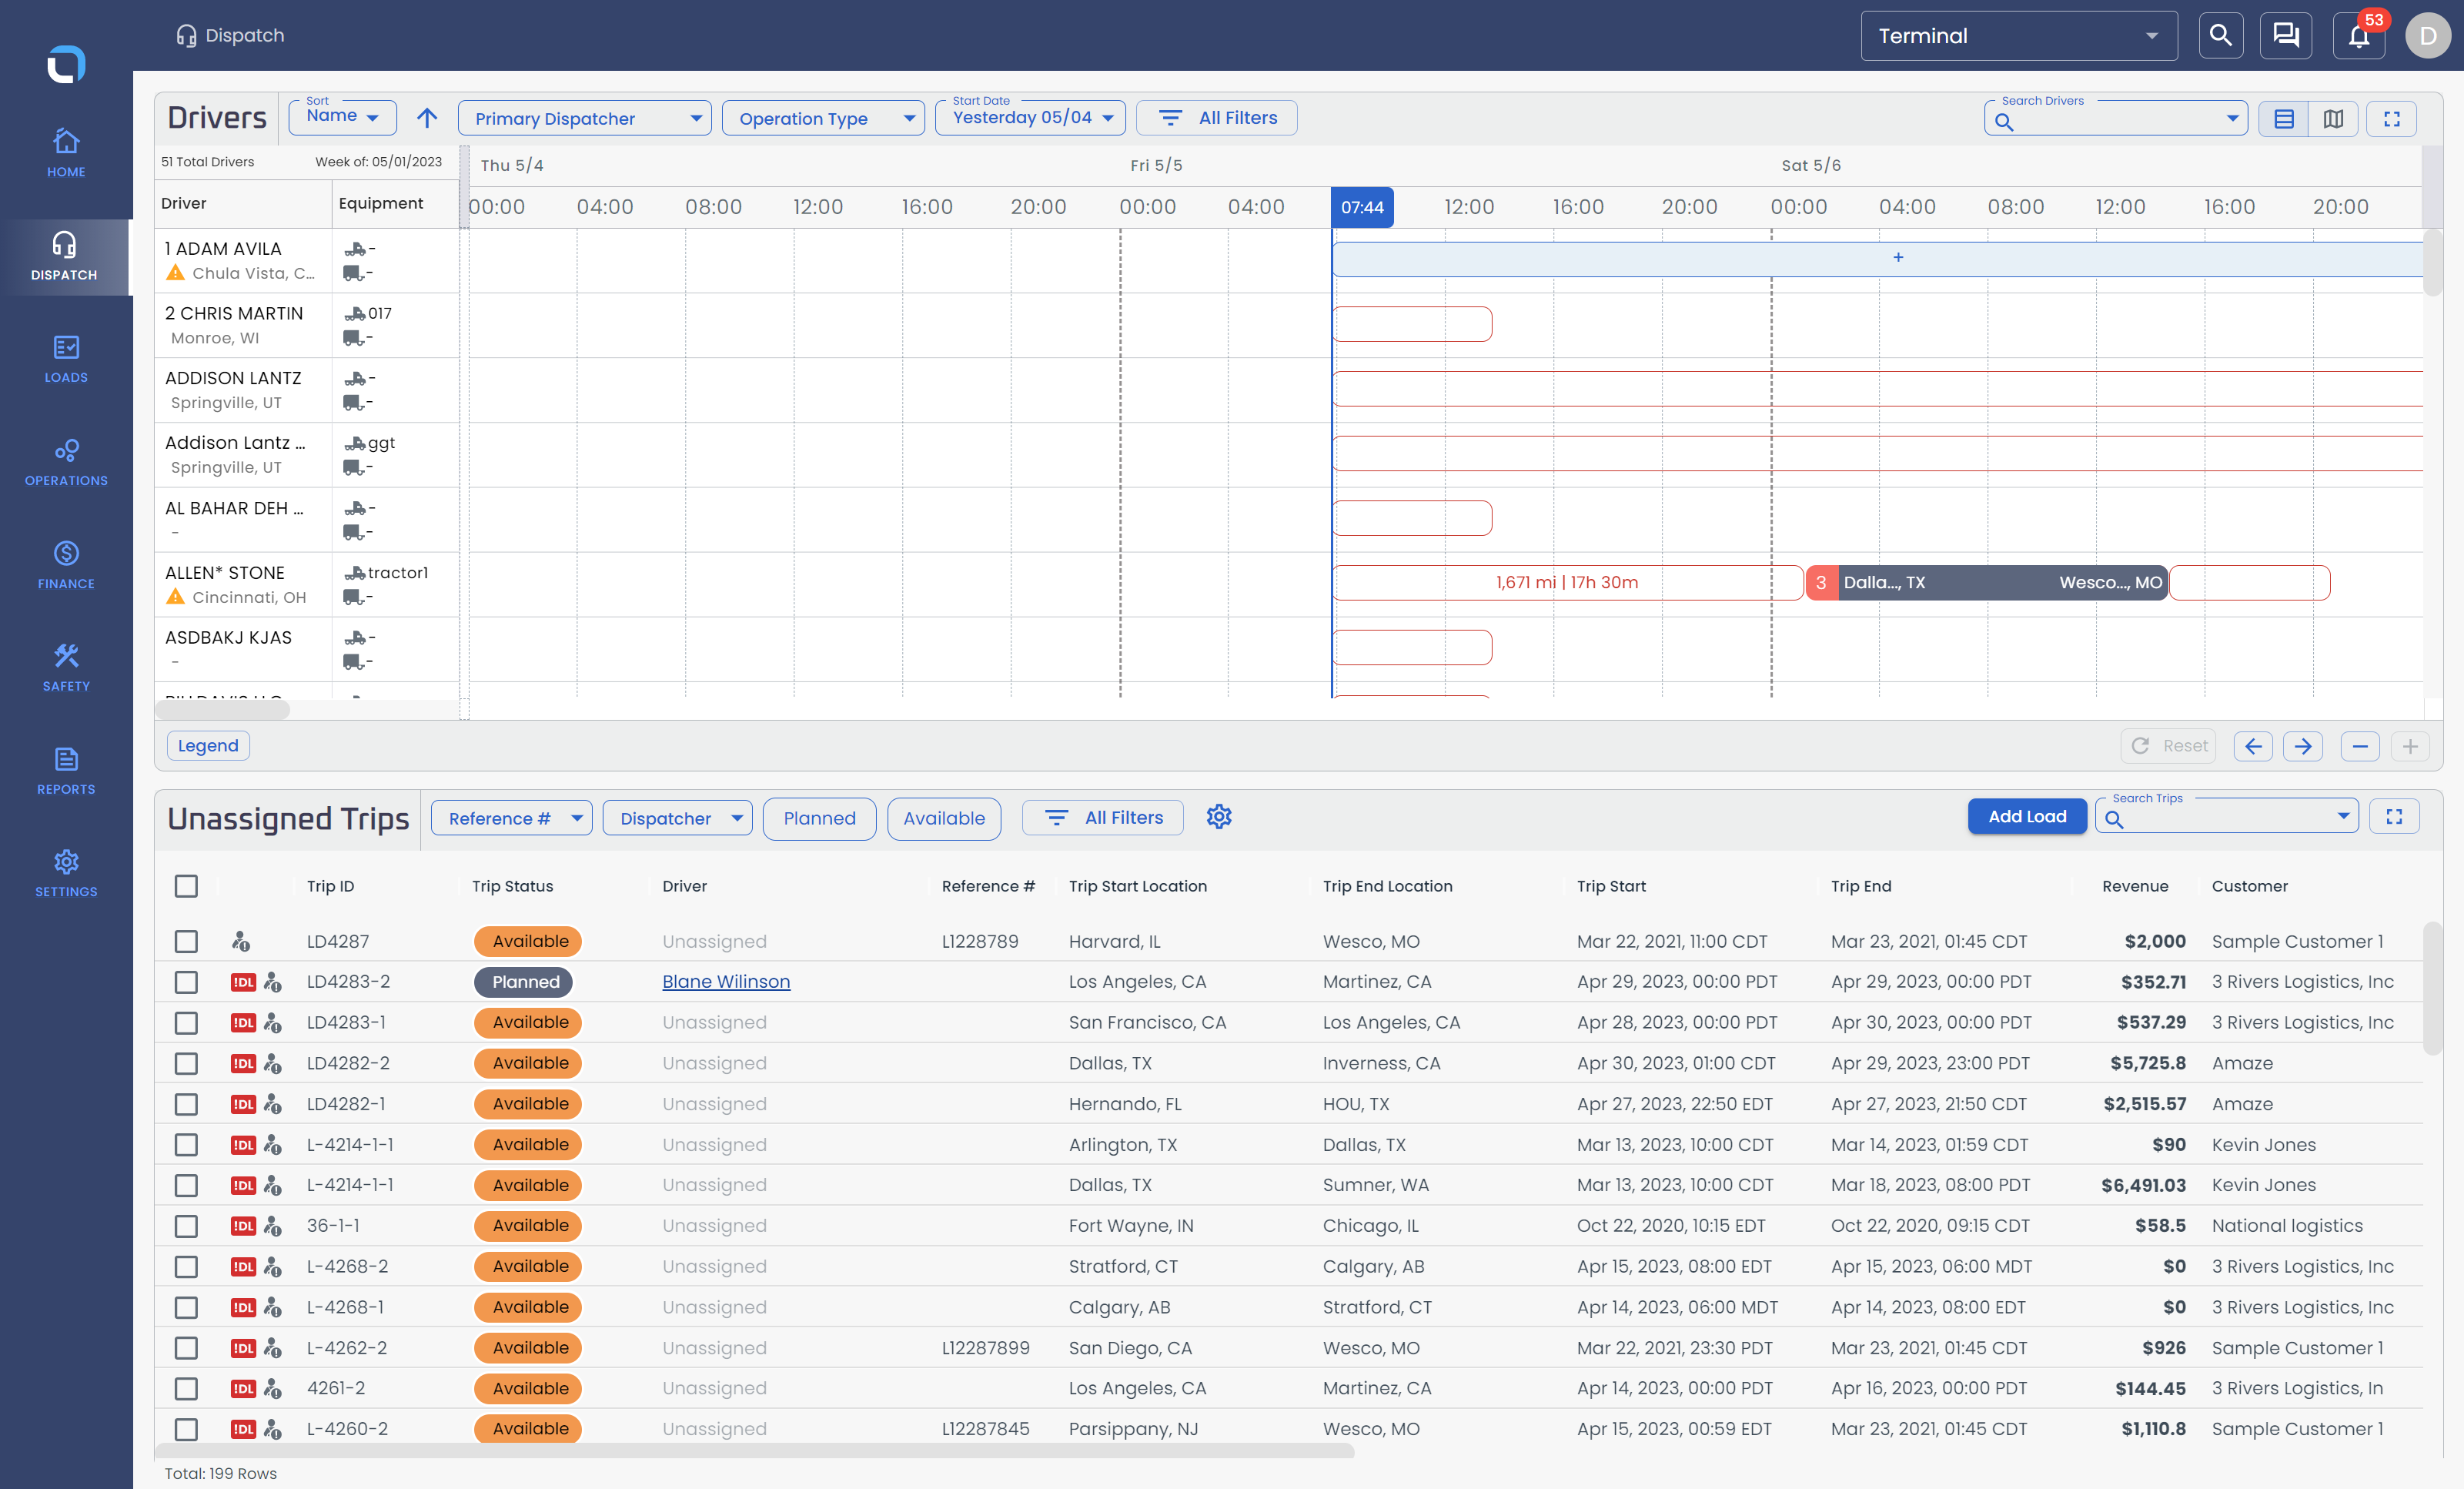Open the Terminal dropdown
The width and height of the screenshot is (2464, 1489).
[2018, 36]
